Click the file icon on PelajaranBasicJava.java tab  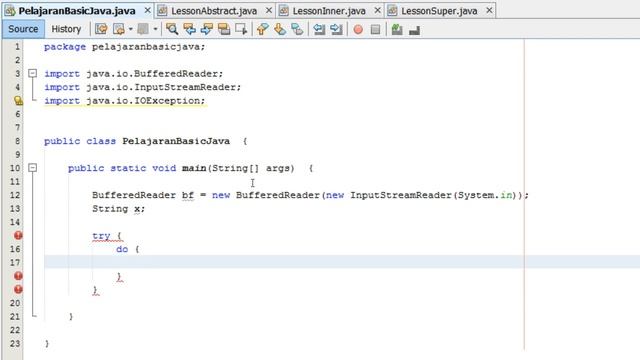click(10, 11)
